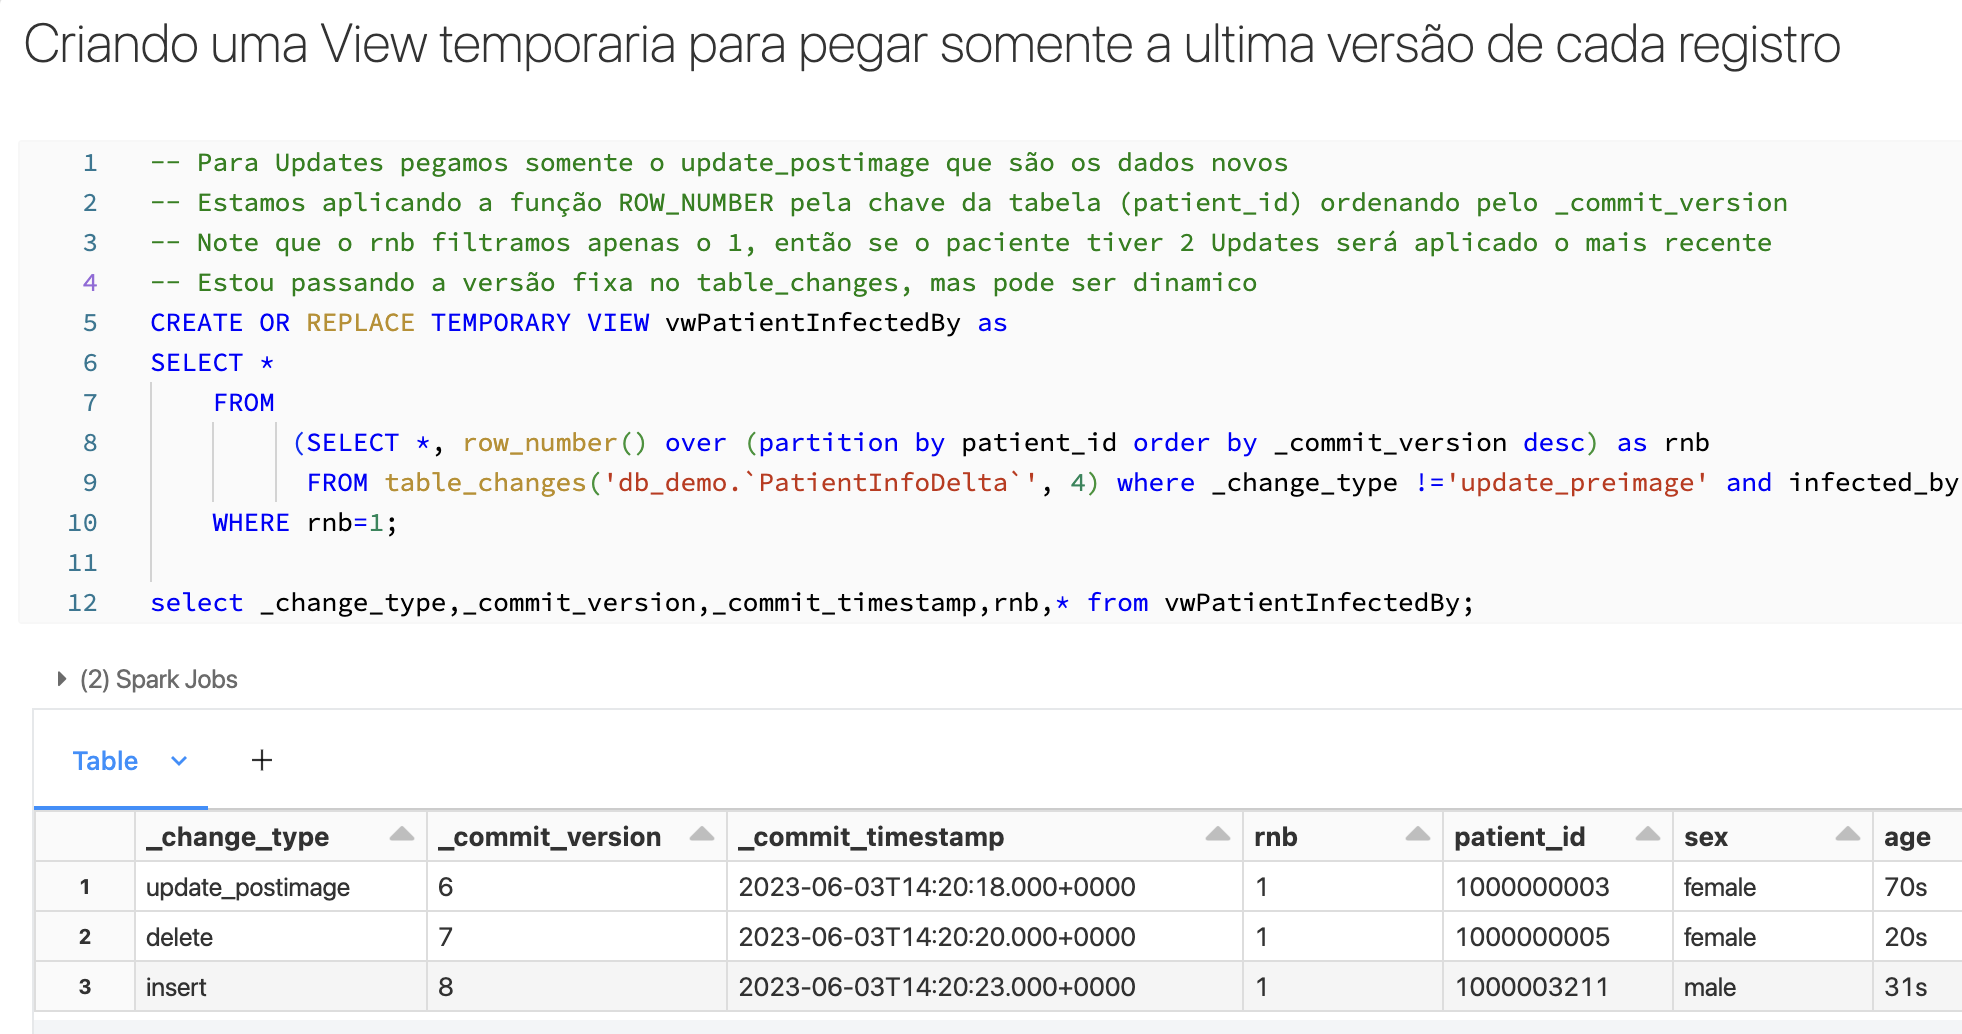The width and height of the screenshot is (1962, 1034).
Task: Click the comment starting 'Para Updates pegamos'
Action: pyautogui.click(x=719, y=163)
